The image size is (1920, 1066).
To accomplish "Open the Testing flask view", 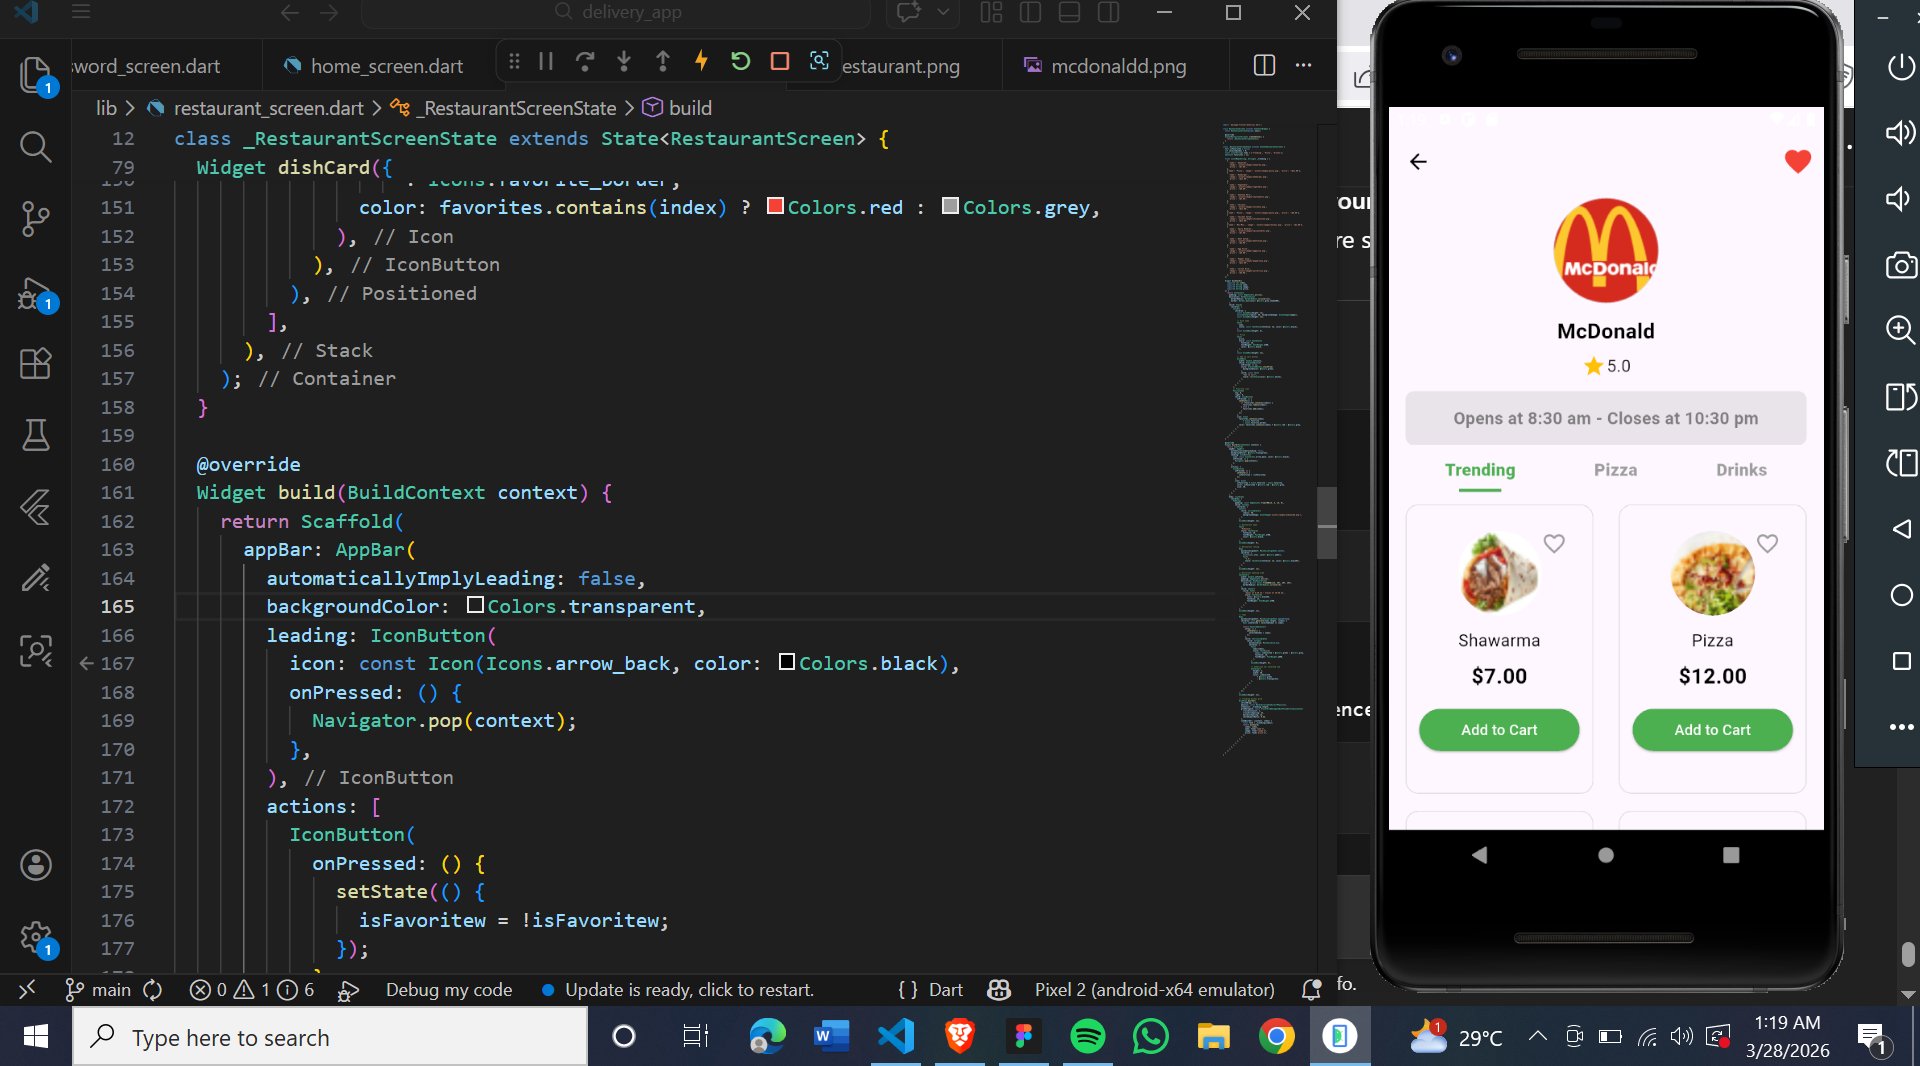I will (35, 435).
